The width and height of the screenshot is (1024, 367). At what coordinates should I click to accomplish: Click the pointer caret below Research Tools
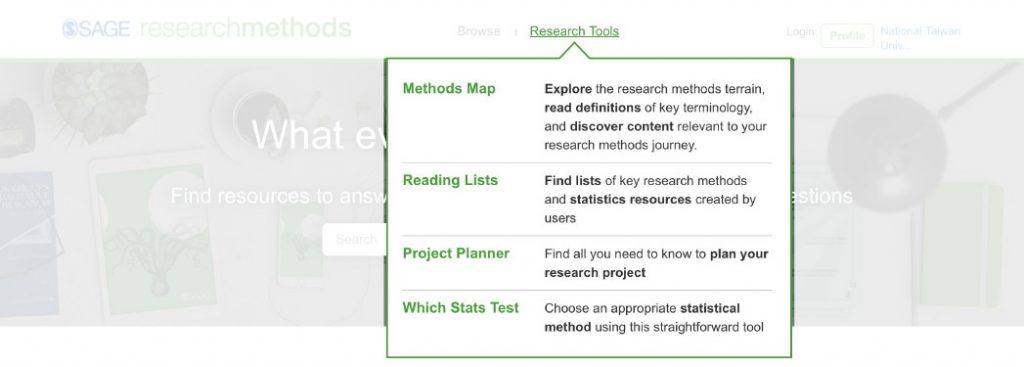pos(575,50)
